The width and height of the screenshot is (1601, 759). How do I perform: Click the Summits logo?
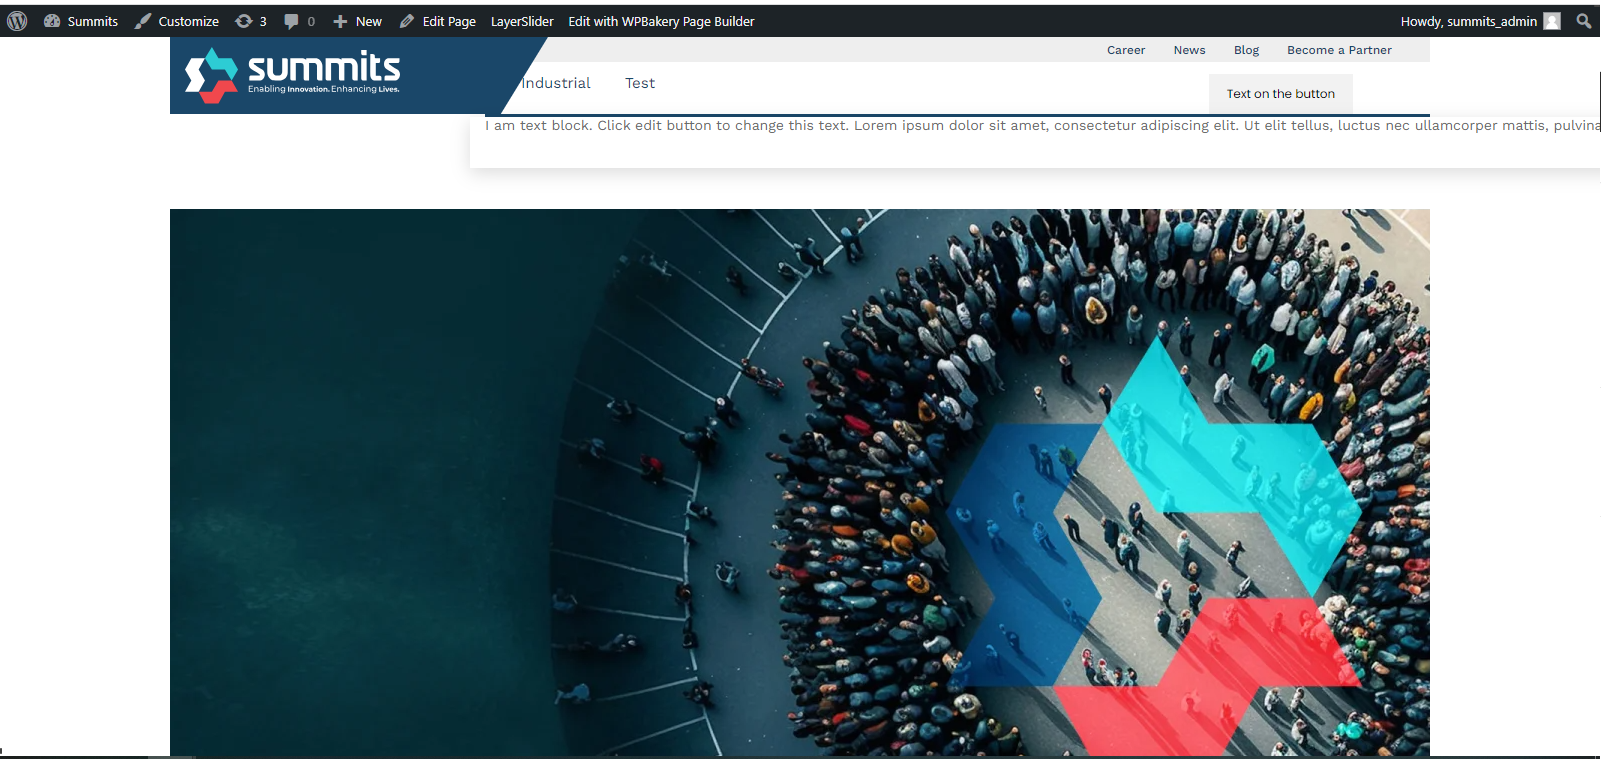tap(293, 75)
